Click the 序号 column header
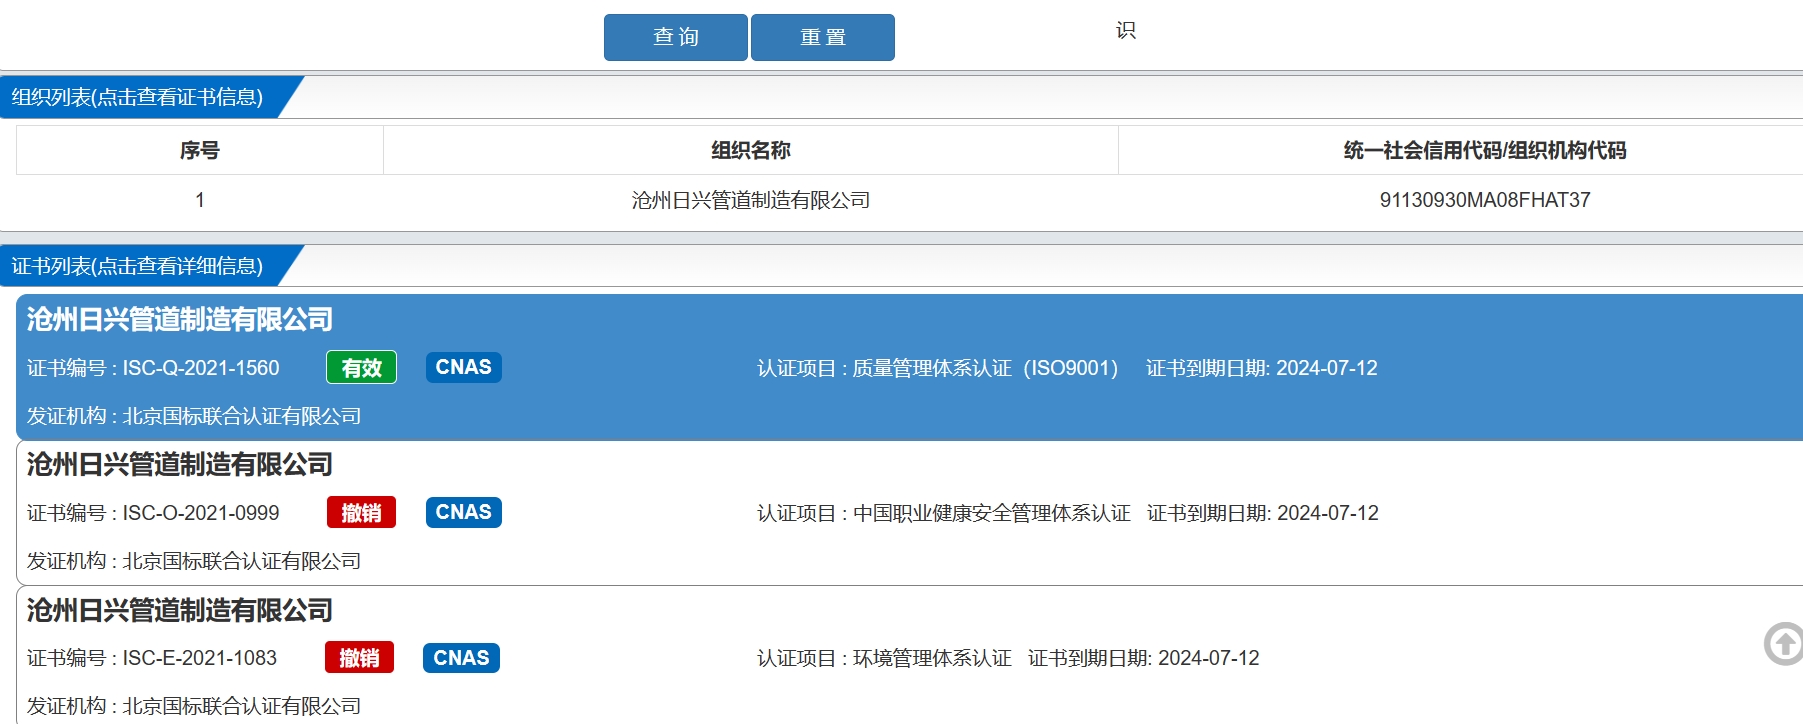 (x=200, y=150)
